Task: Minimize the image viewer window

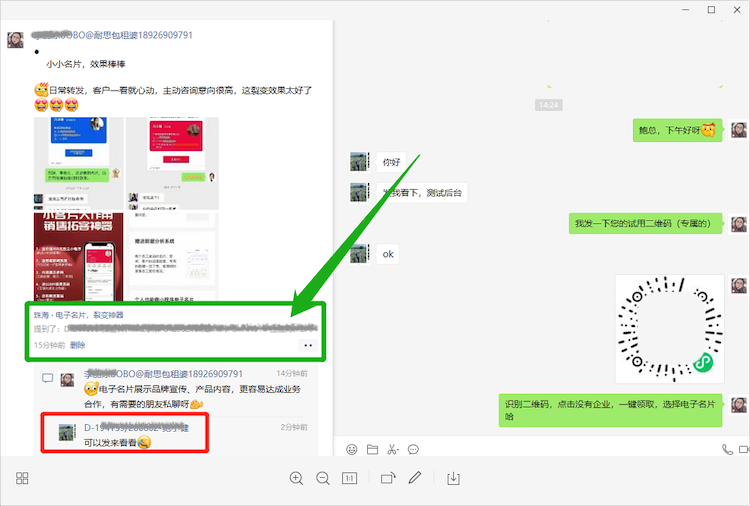Action: click(686, 10)
